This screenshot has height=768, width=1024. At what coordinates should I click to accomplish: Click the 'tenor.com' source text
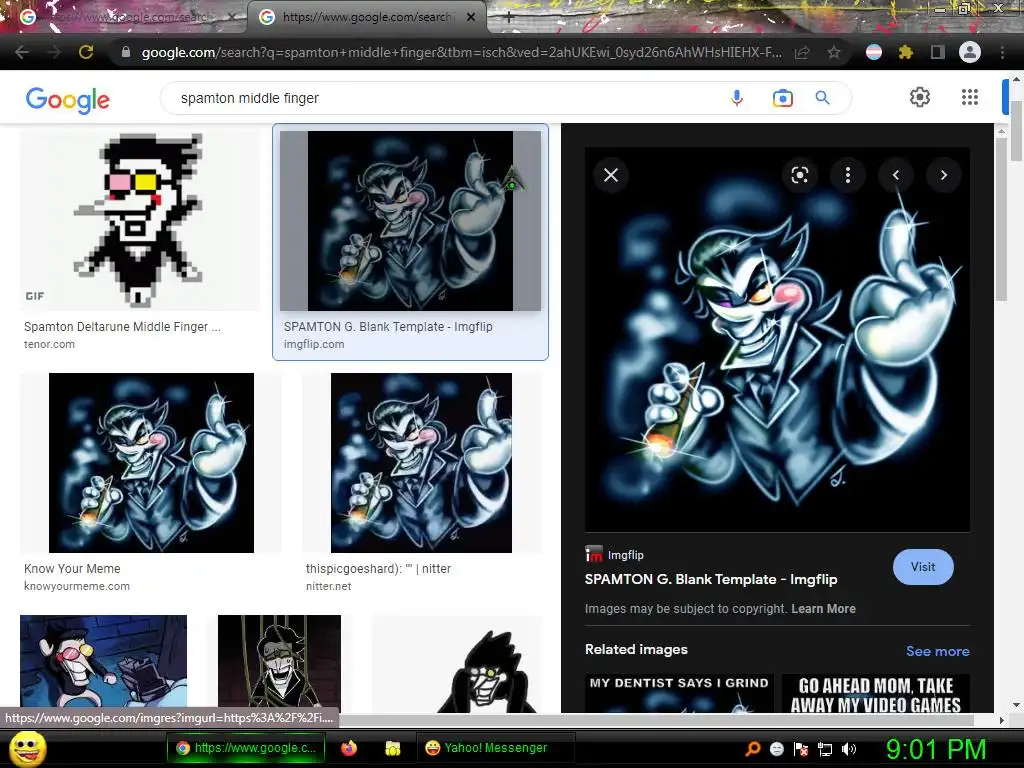click(x=49, y=344)
